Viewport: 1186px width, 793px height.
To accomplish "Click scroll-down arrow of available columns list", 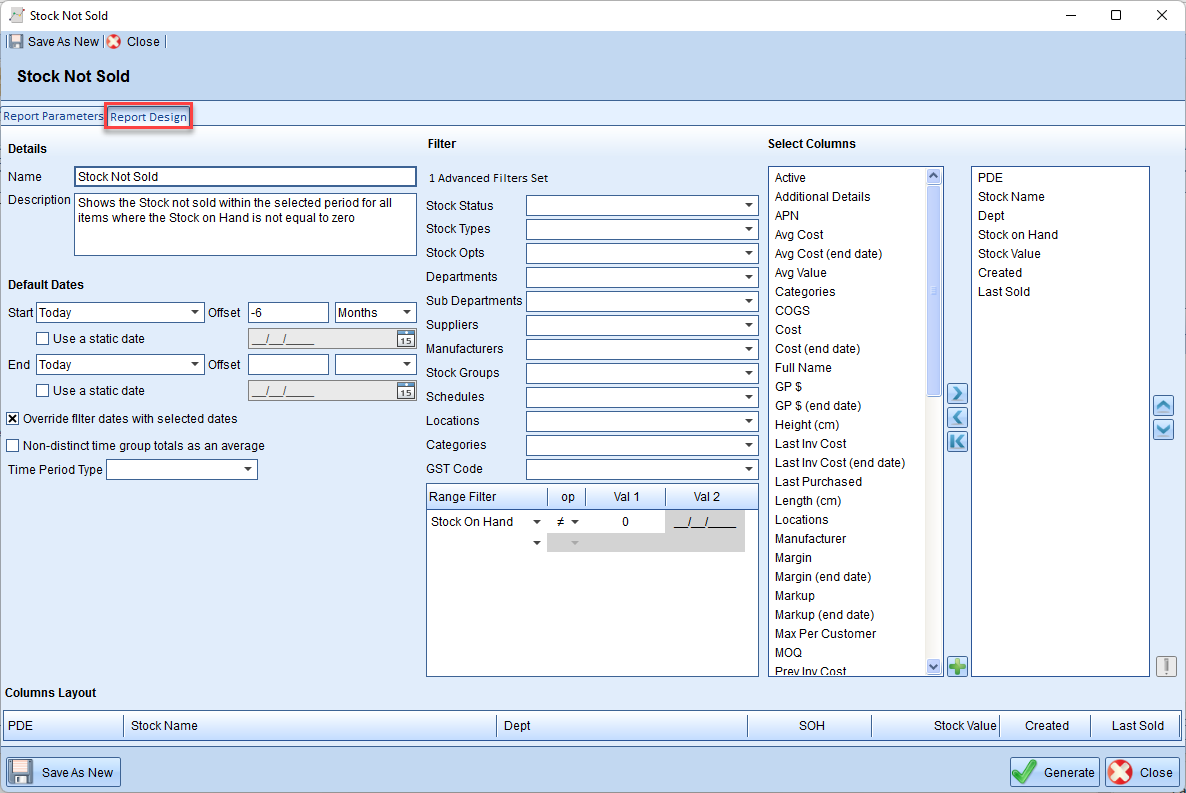I will 933,667.
